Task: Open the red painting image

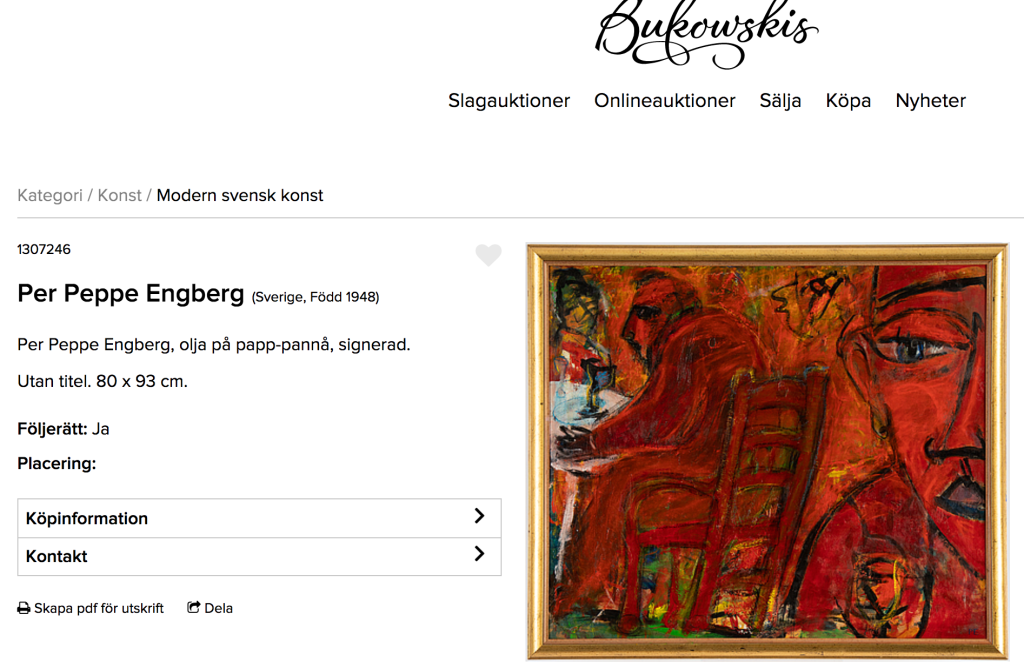Action: 767,452
